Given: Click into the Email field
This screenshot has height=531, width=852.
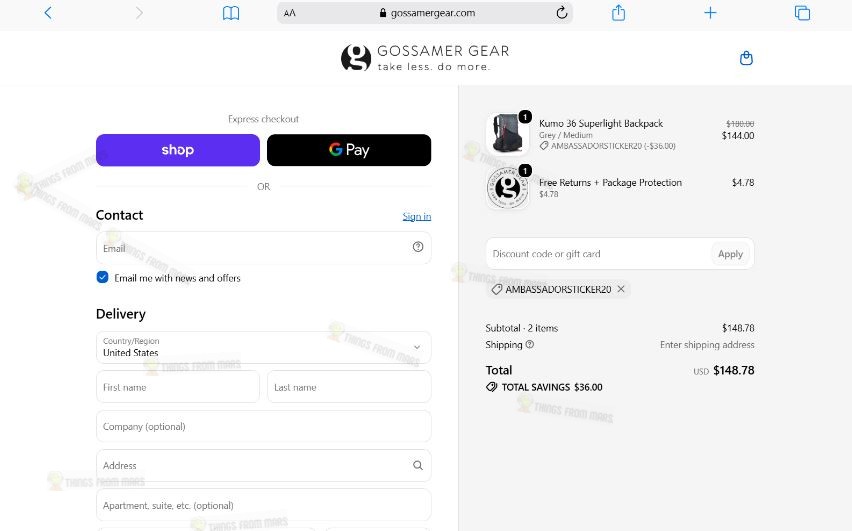Looking at the screenshot, I should tap(264, 248).
